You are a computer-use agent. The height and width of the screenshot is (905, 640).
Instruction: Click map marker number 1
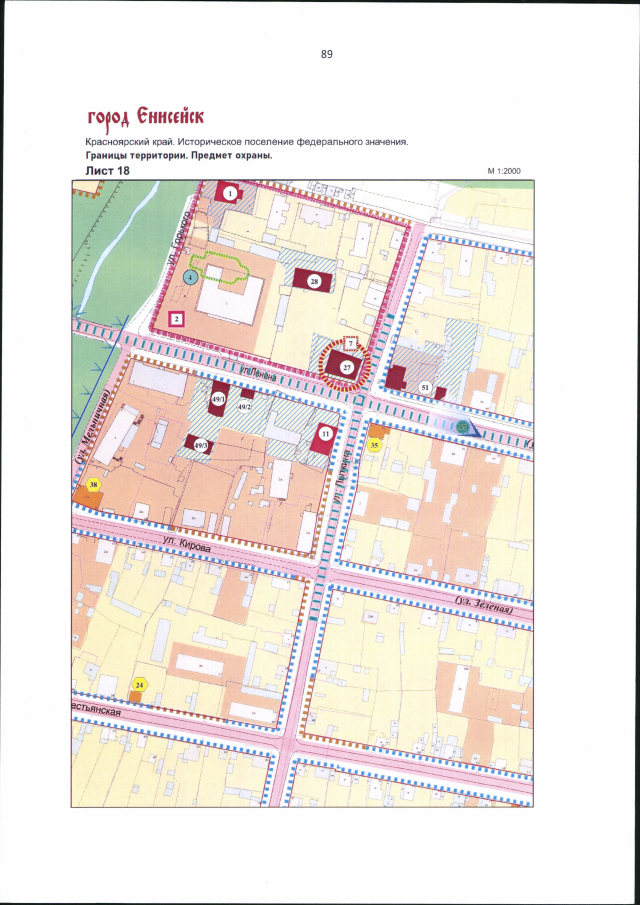[230, 194]
